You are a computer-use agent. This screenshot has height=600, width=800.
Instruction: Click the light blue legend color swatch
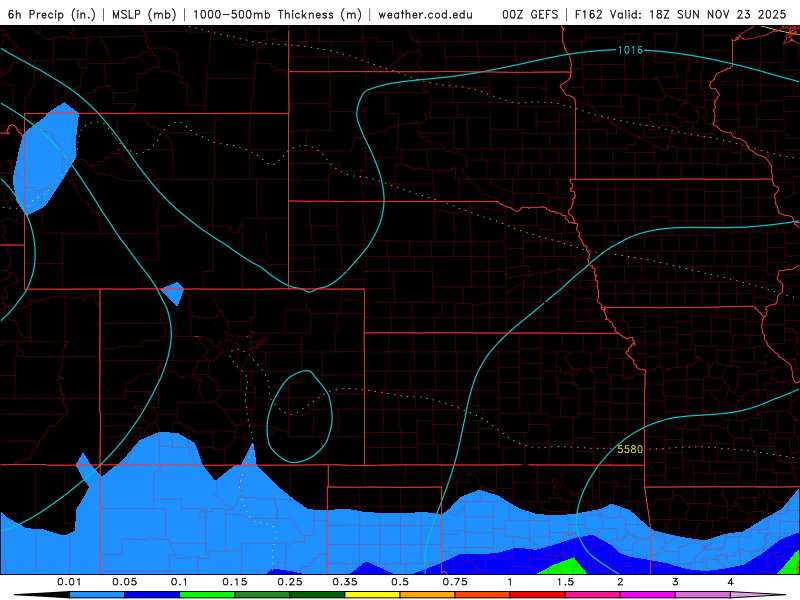(x=97, y=595)
